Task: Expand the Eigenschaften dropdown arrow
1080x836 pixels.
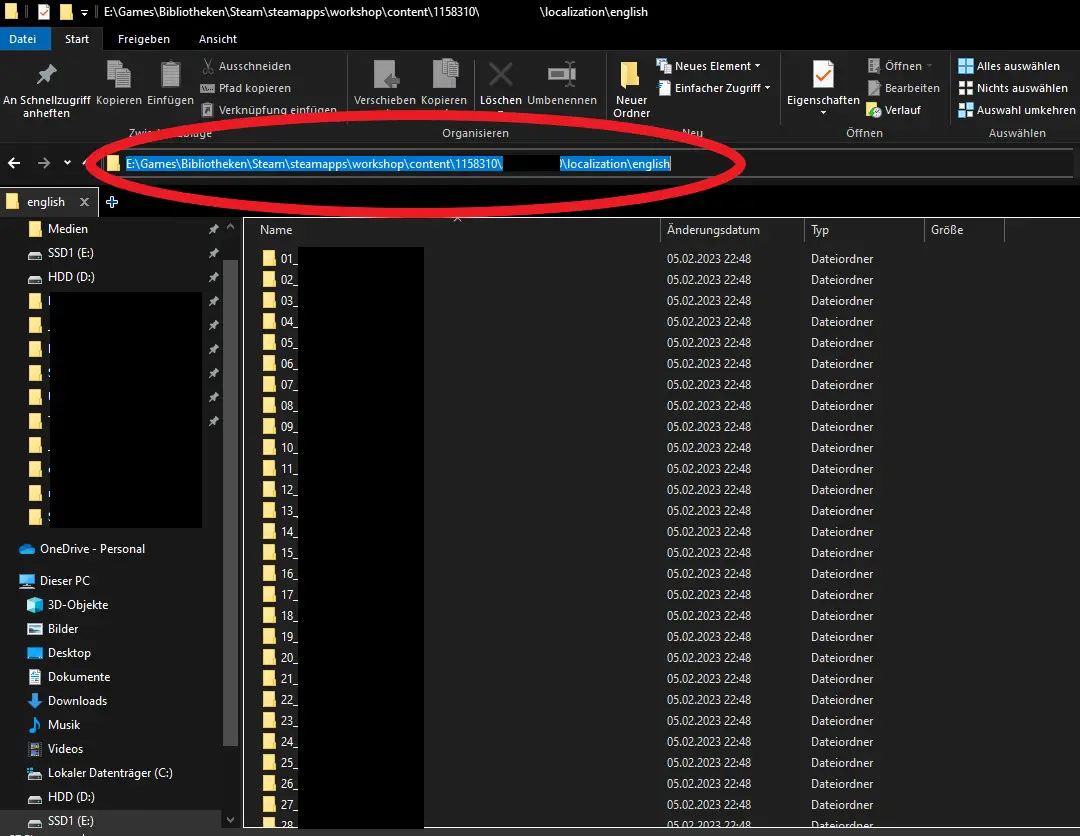Action: tap(823, 113)
